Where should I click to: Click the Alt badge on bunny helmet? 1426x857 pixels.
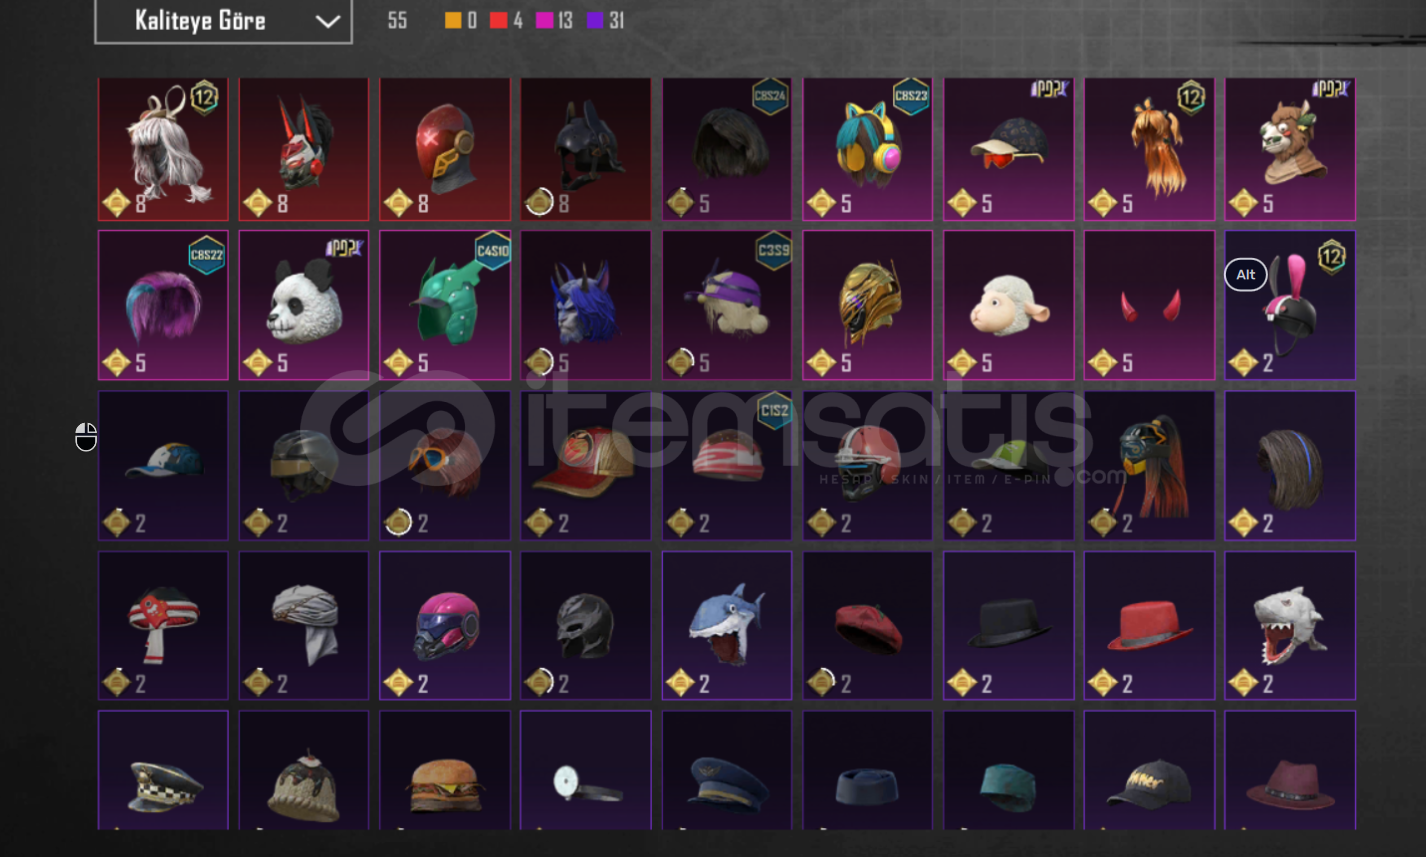tap(1246, 275)
